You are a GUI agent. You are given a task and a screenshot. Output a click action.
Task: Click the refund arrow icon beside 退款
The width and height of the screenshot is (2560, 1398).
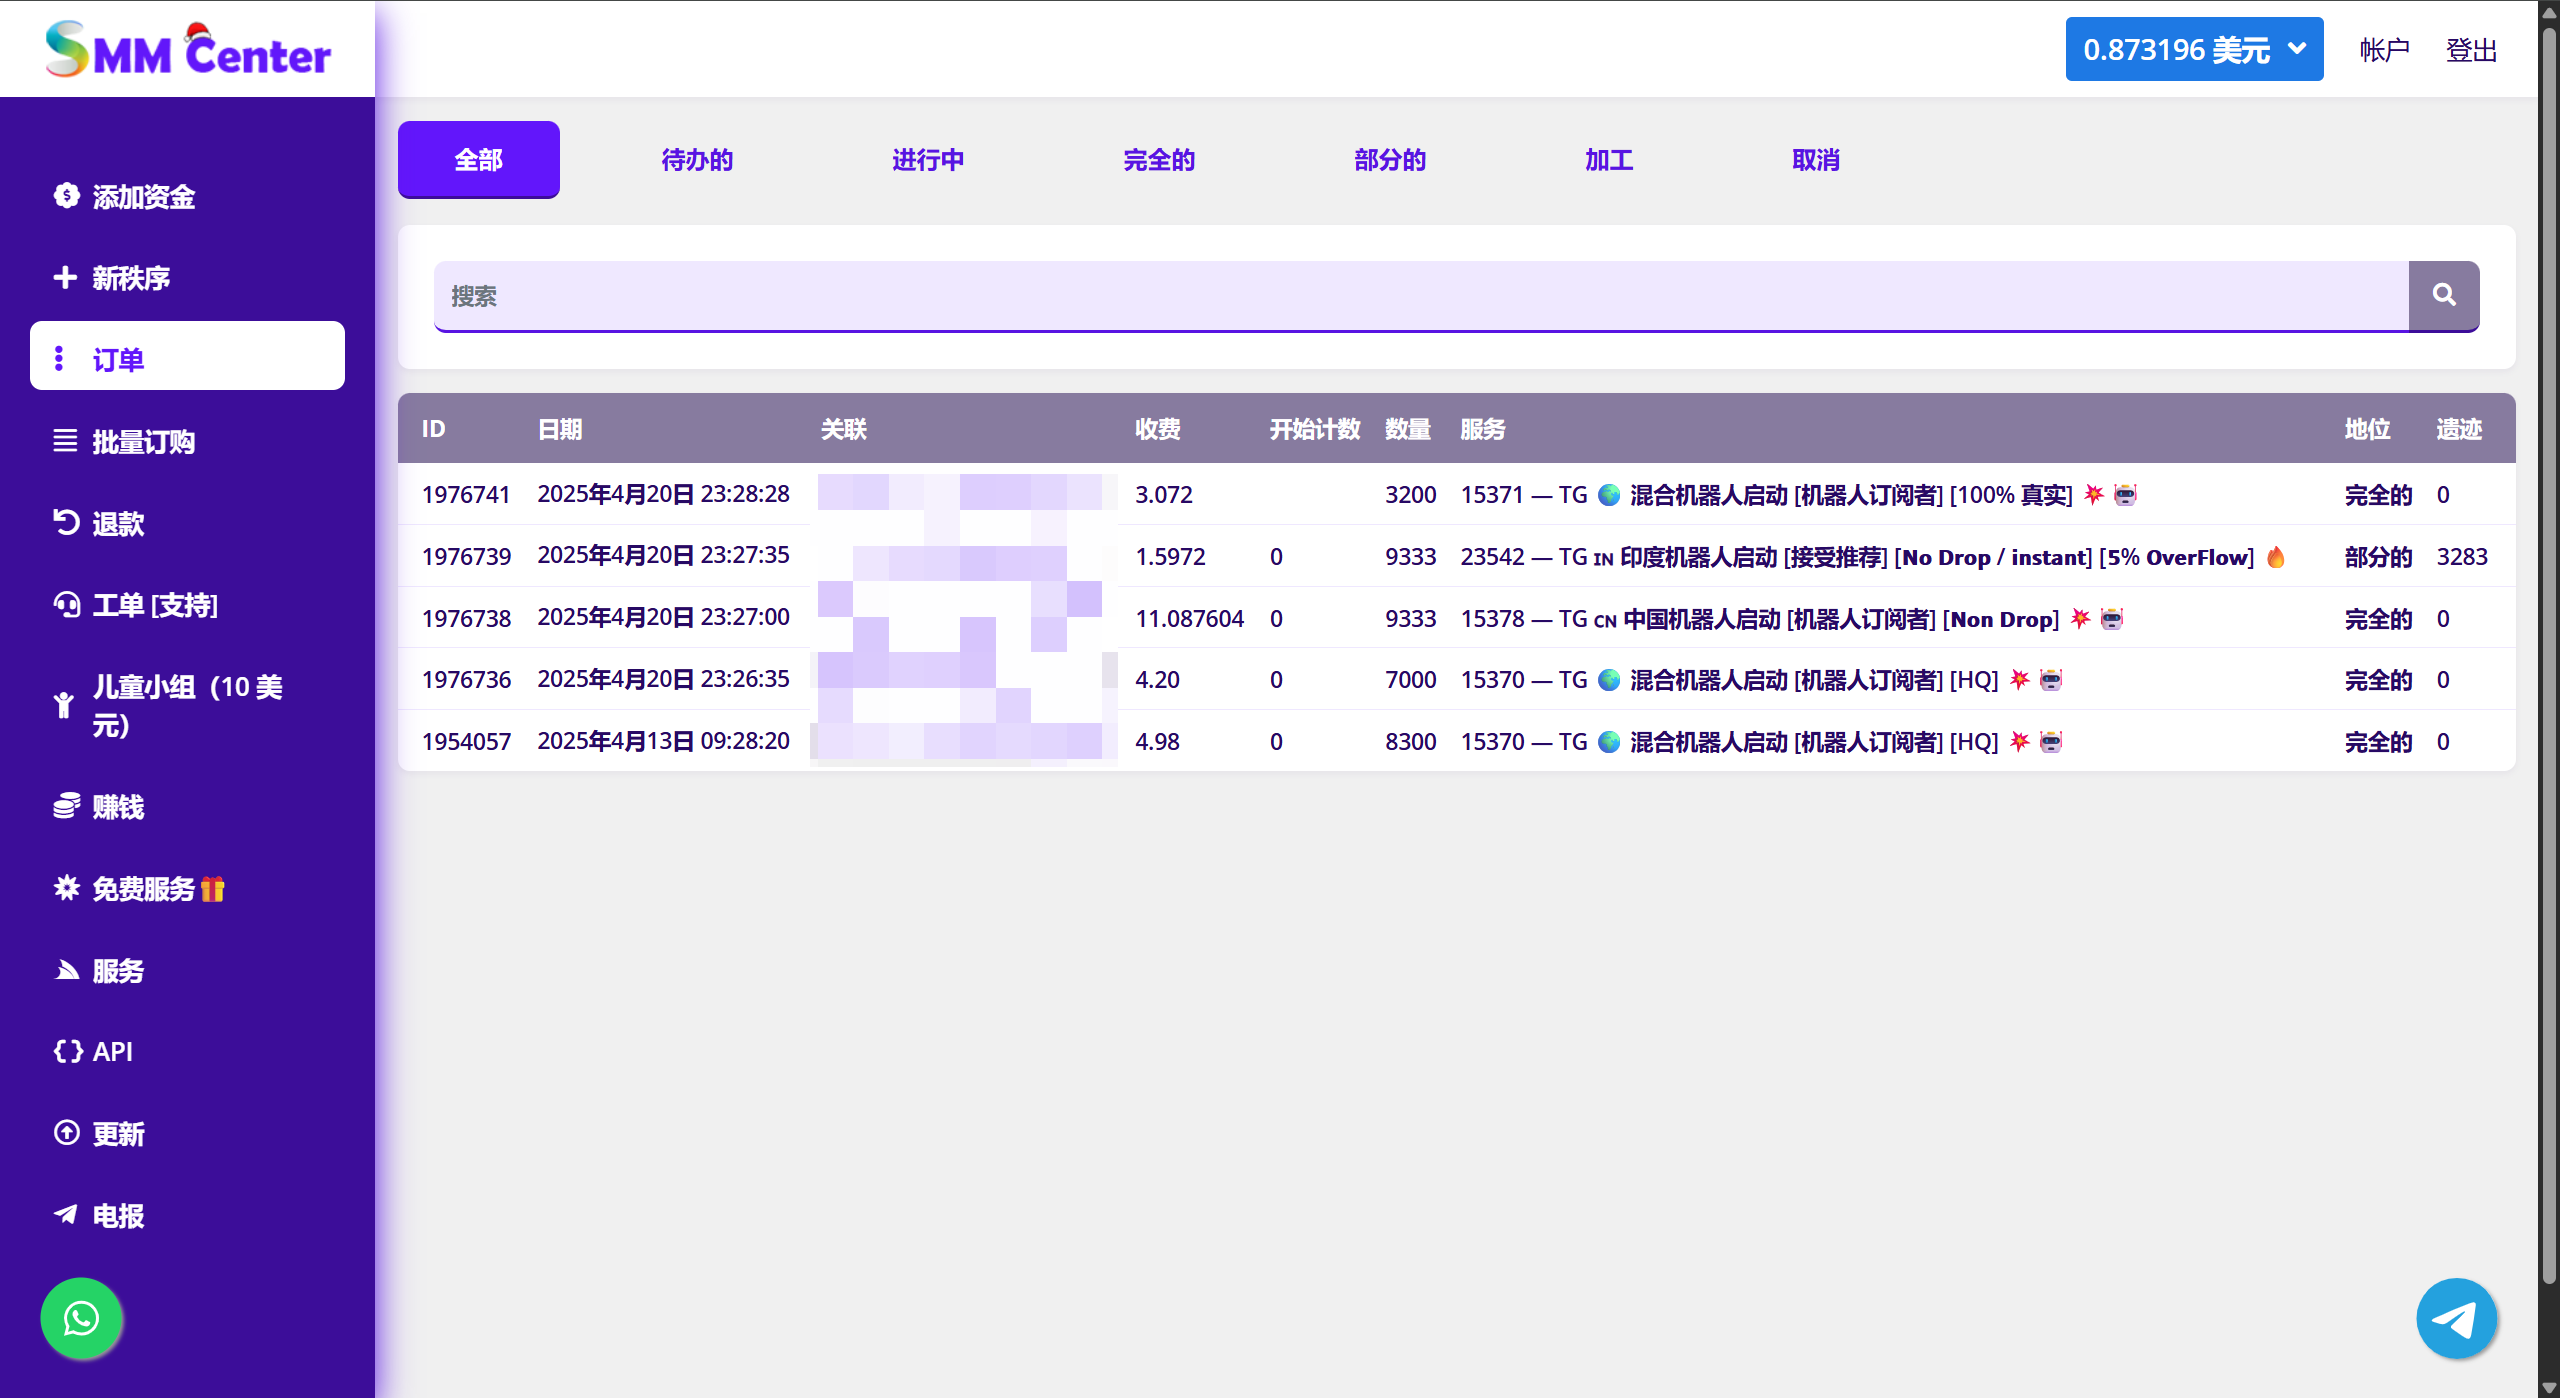(66, 522)
